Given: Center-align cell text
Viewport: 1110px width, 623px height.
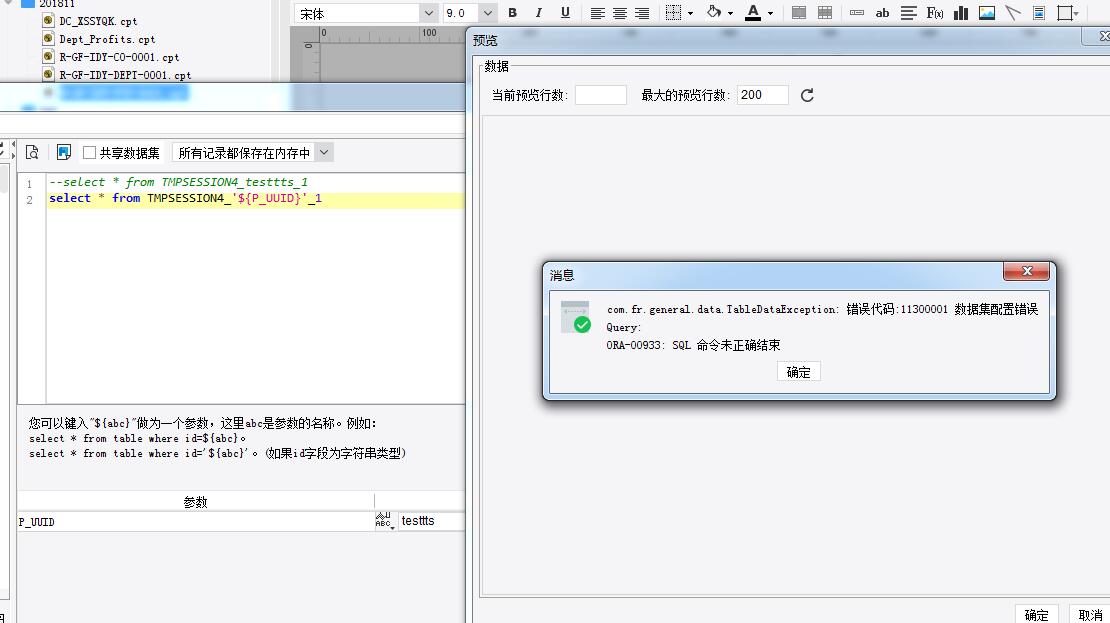Looking at the screenshot, I should pos(620,13).
